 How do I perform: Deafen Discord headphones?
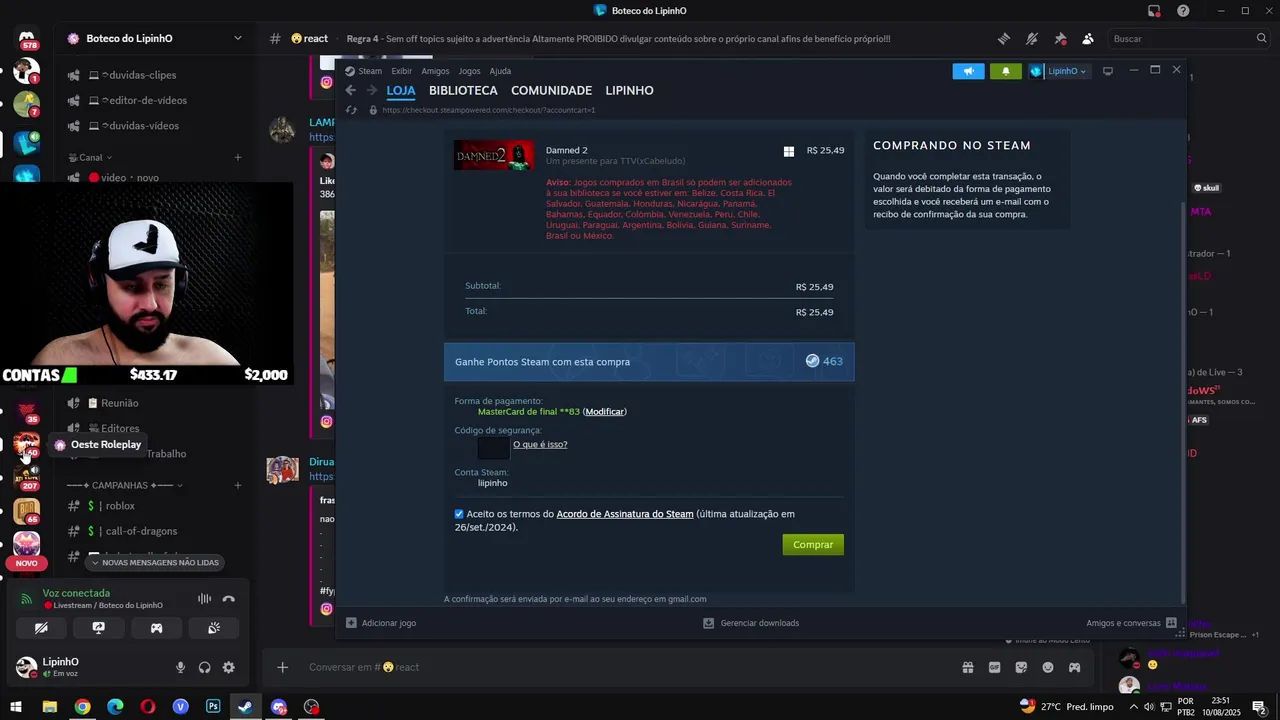point(204,667)
